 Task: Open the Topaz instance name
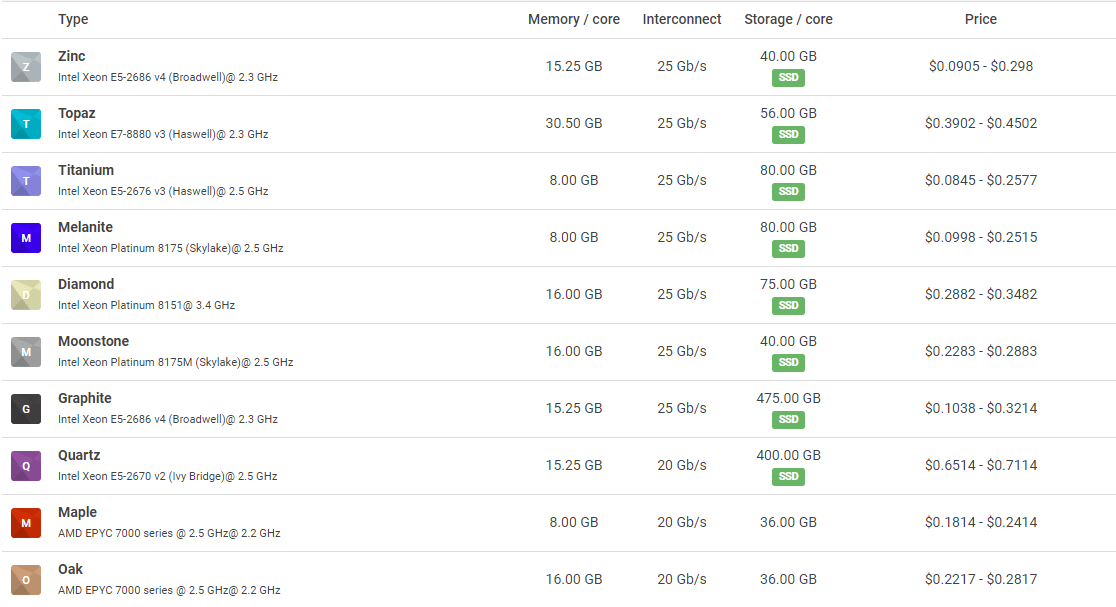pos(77,113)
